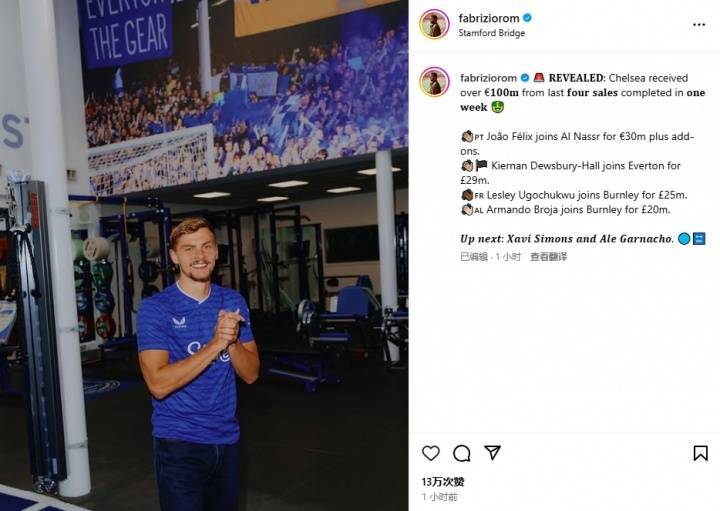This screenshot has width=720, height=511.
Task: Click the blue circle emoji after 'Garnacho'
Action: pos(684,238)
